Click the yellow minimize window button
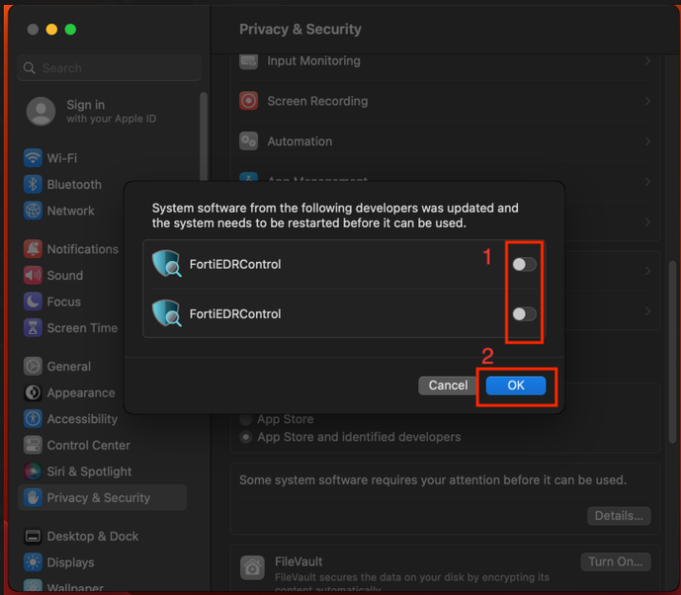Image resolution: width=681 pixels, height=595 pixels. click(x=51, y=30)
